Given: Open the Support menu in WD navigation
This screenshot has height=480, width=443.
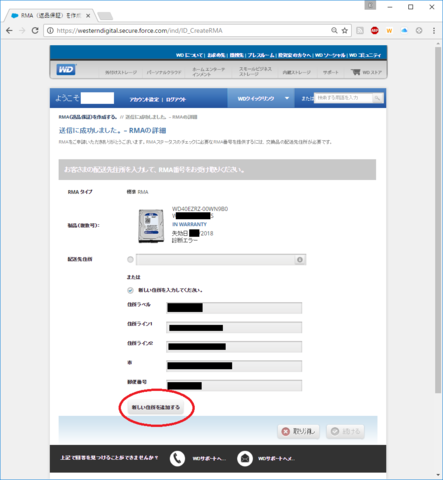Looking at the screenshot, I should [x=330, y=72].
